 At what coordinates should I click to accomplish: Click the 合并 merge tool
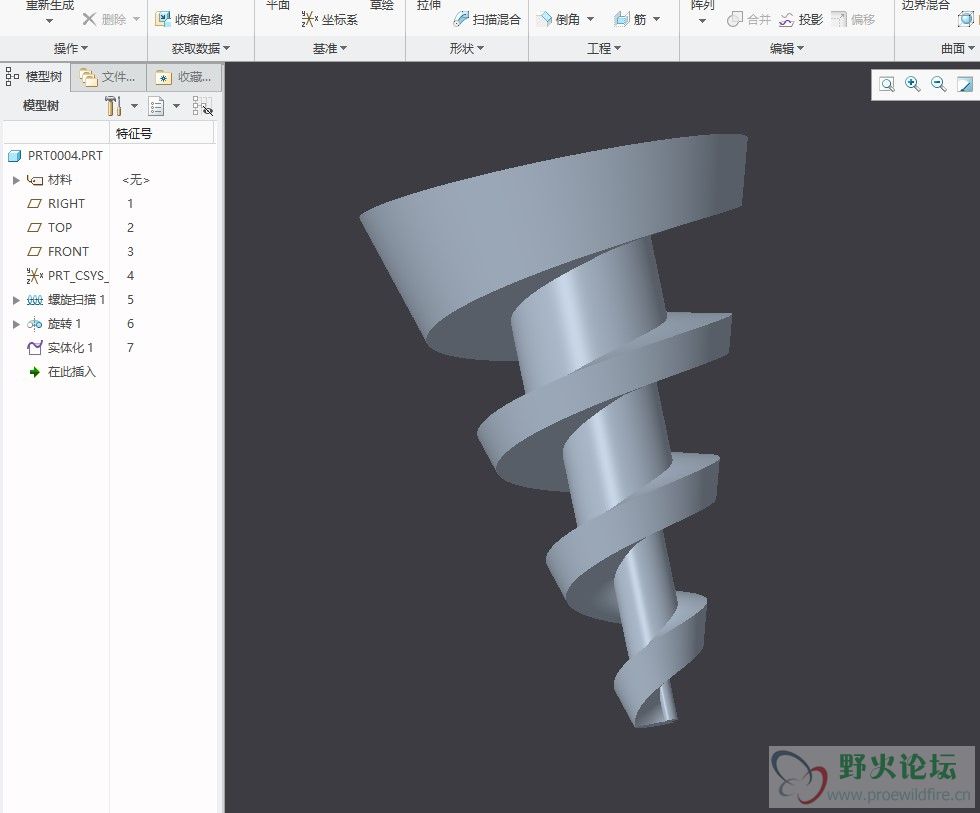pyautogui.click(x=748, y=19)
